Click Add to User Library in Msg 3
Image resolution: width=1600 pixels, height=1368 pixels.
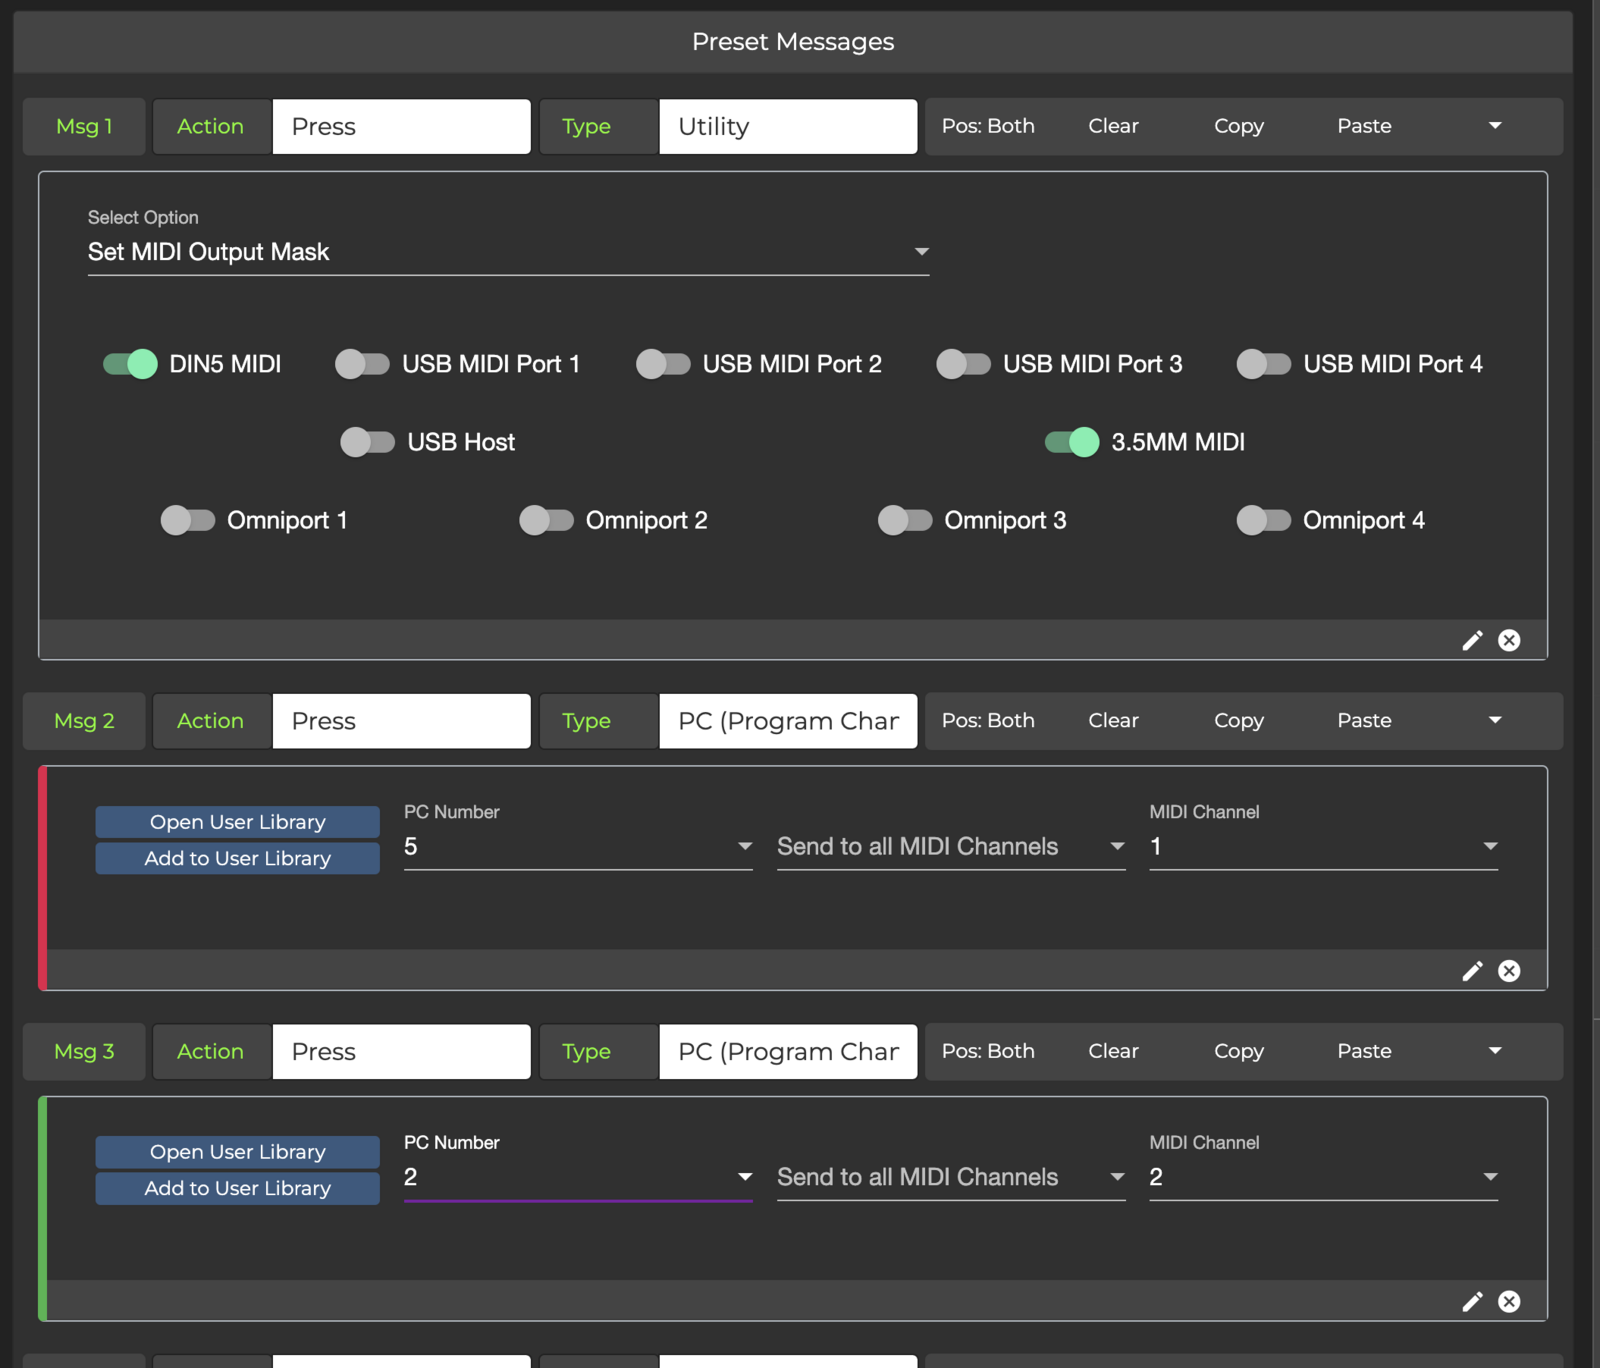[x=237, y=1188]
